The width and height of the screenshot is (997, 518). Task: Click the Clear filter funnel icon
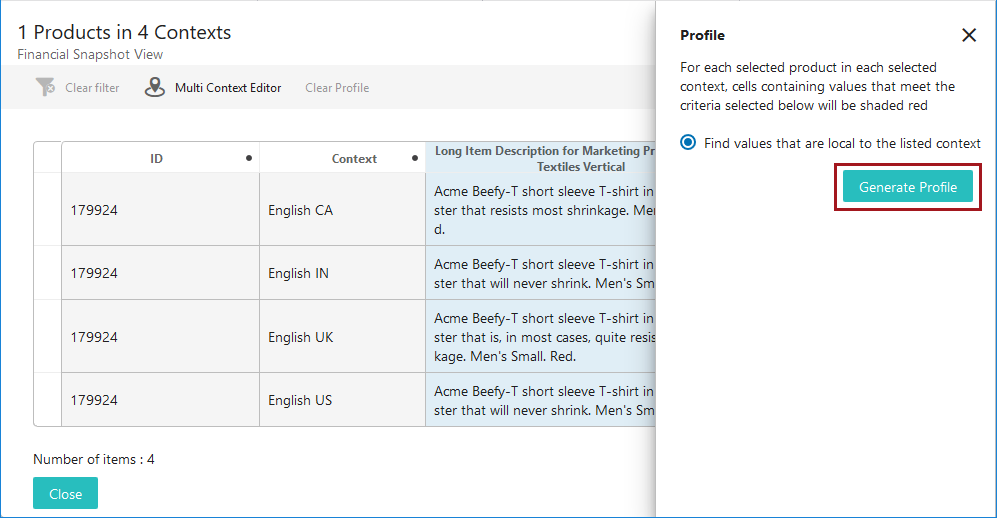coord(45,88)
